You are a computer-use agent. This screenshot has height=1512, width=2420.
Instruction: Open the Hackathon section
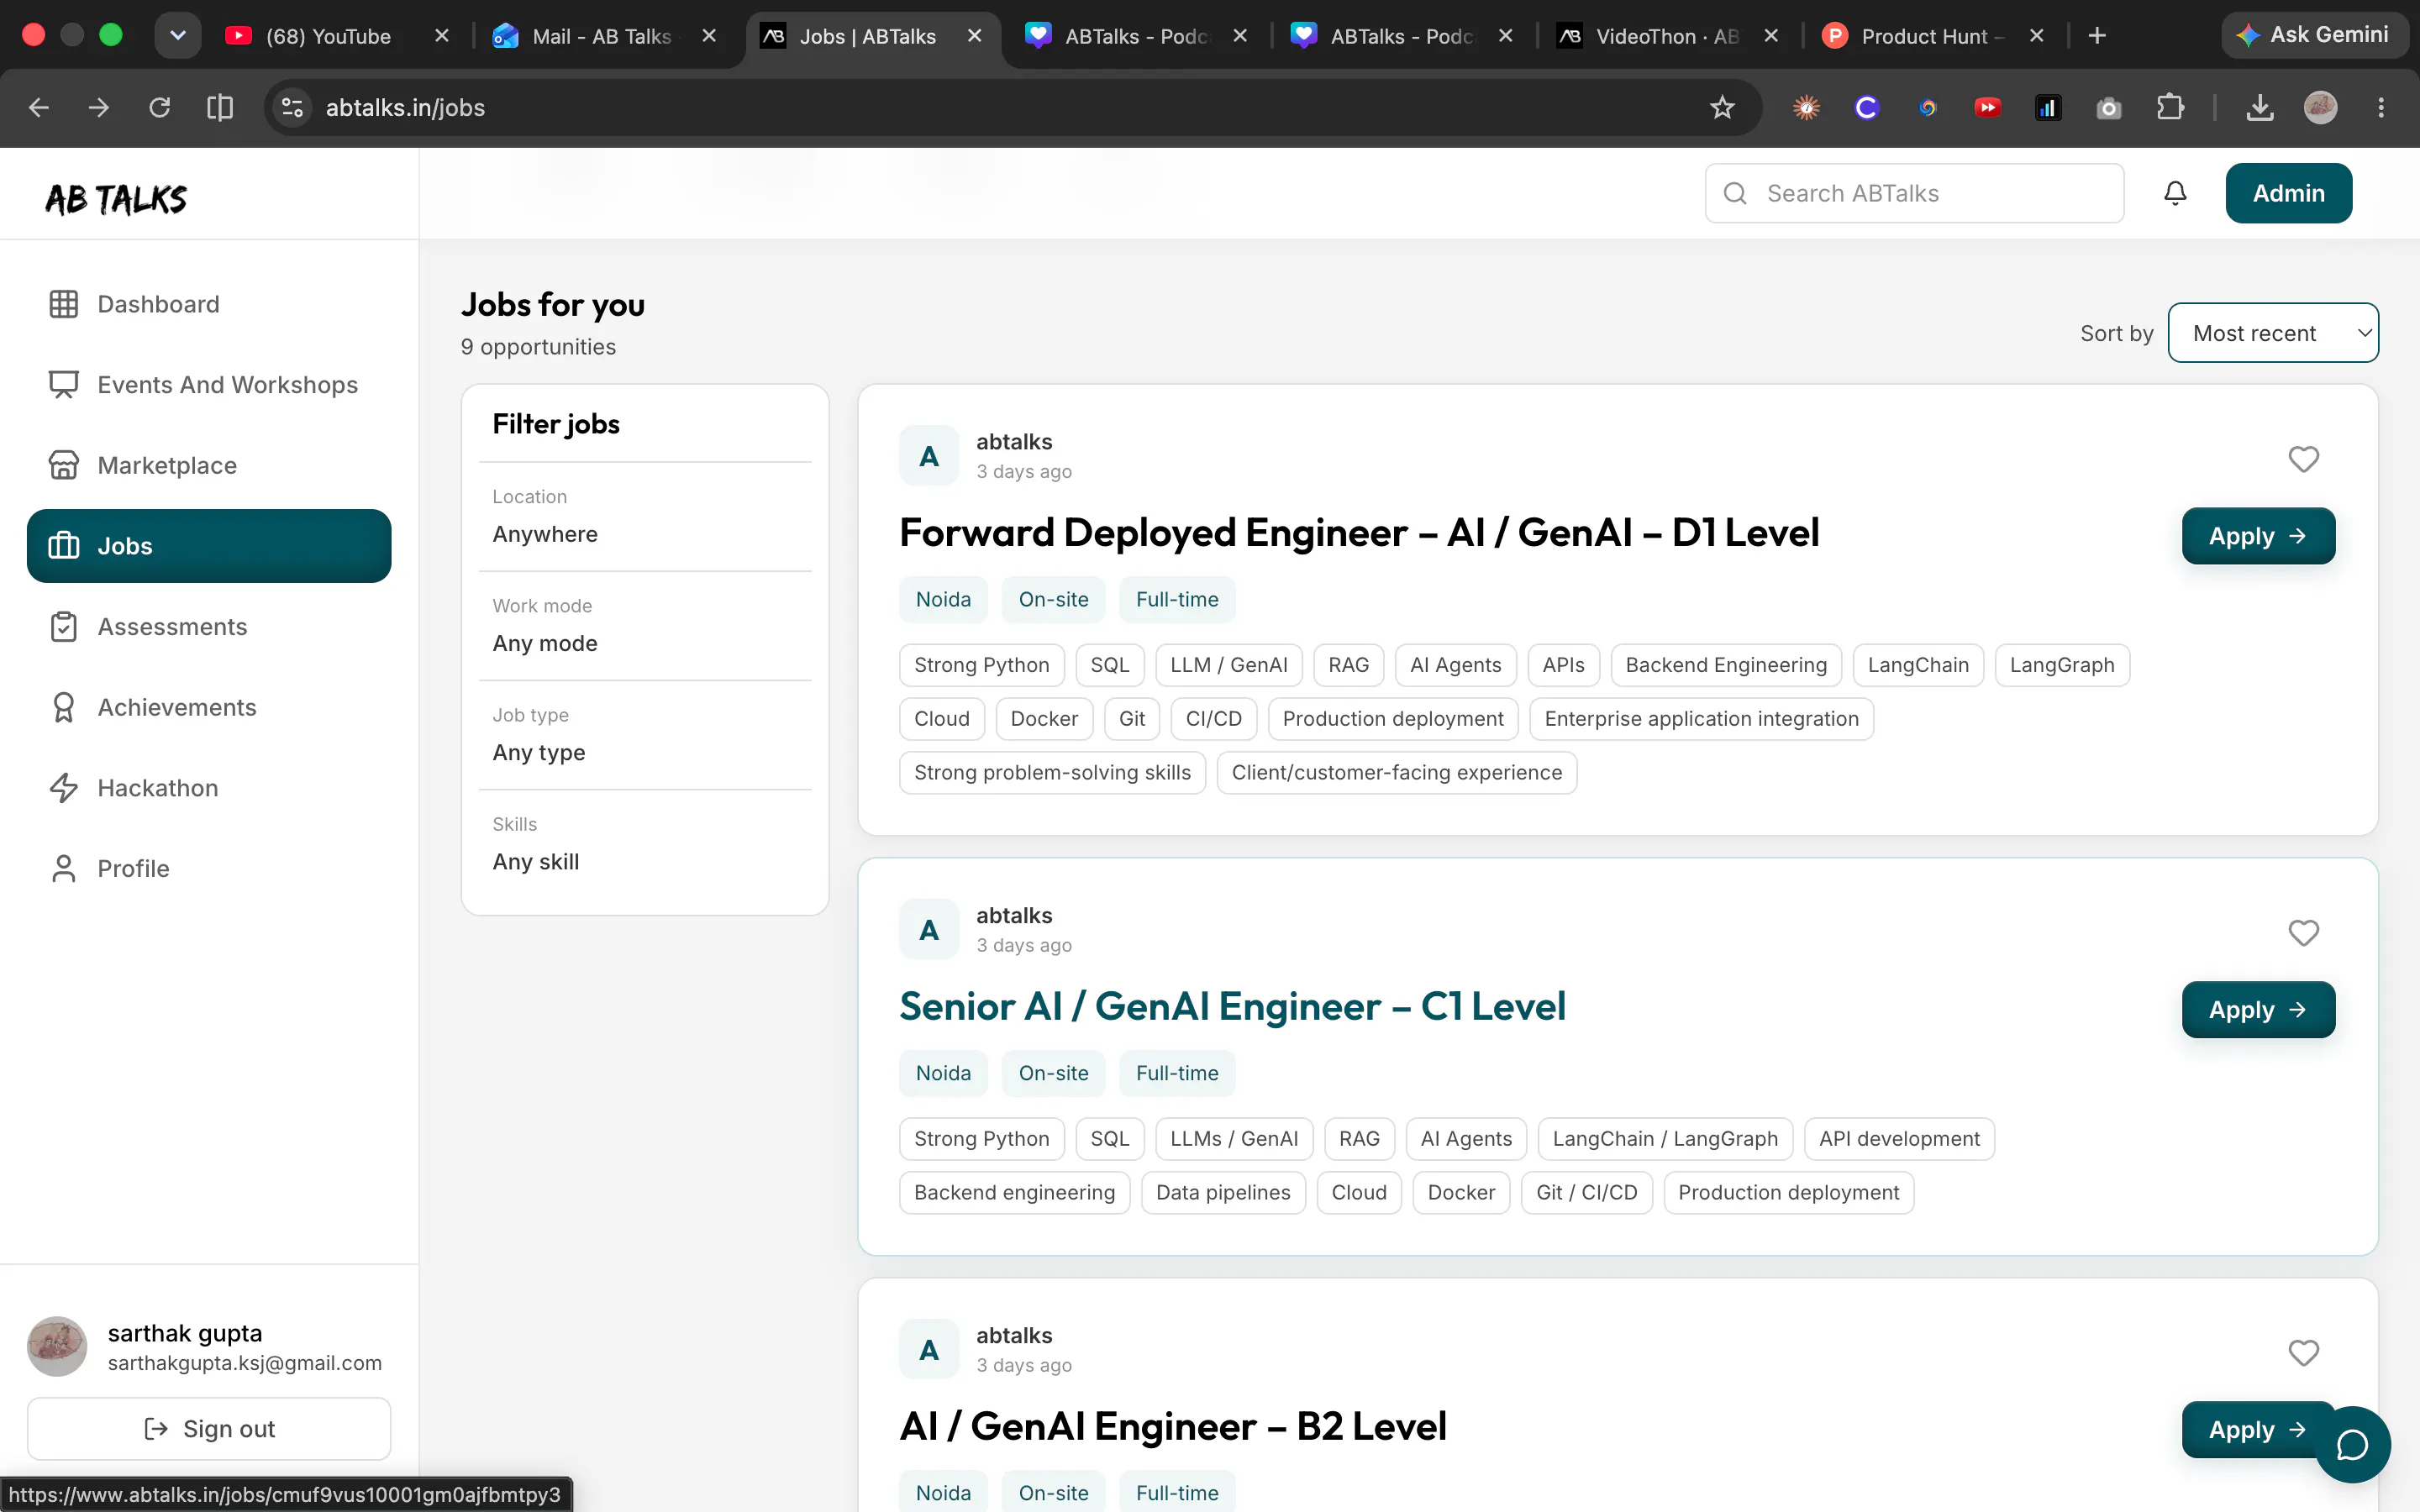[x=209, y=788]
